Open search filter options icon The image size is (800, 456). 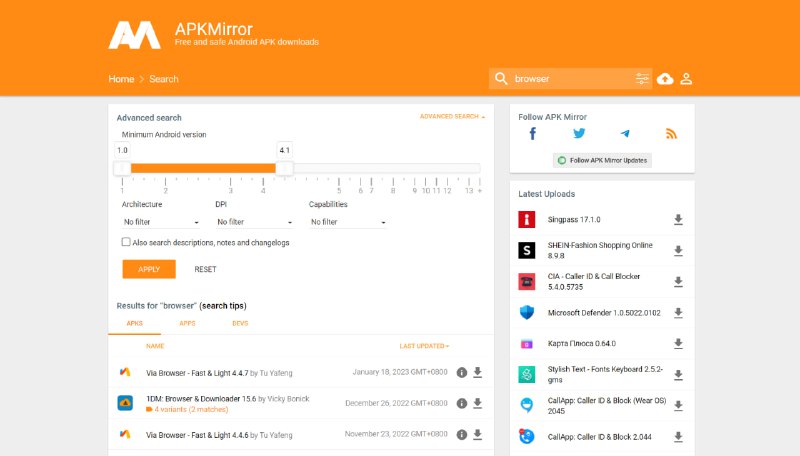(642, 79)
